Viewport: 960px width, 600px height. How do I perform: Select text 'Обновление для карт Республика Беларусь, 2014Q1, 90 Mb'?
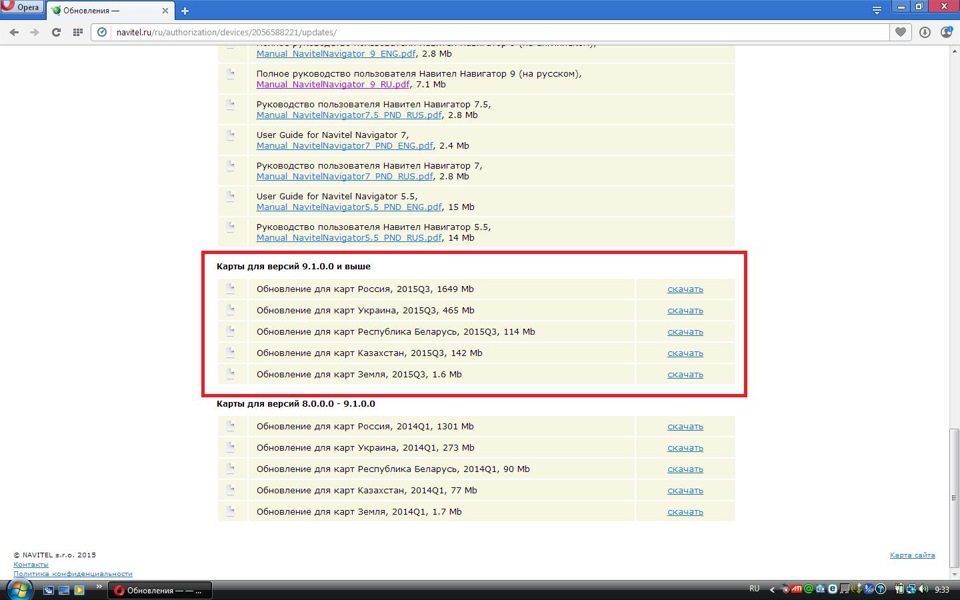coord(393,470)
